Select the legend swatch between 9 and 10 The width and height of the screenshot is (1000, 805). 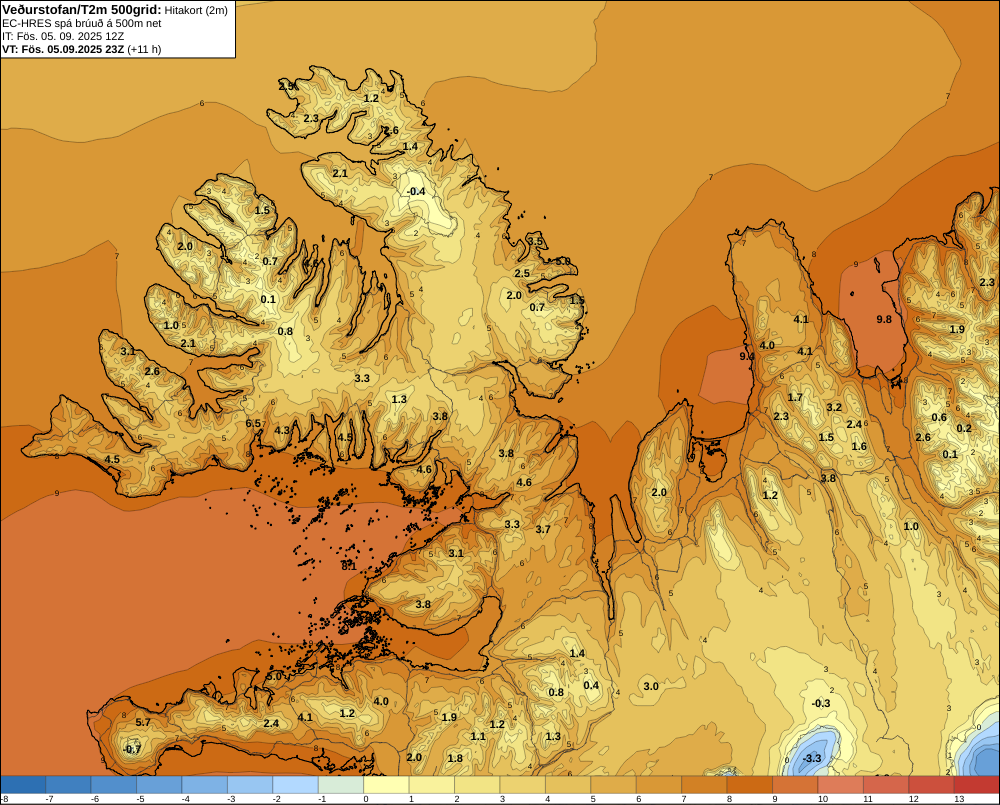795,784
